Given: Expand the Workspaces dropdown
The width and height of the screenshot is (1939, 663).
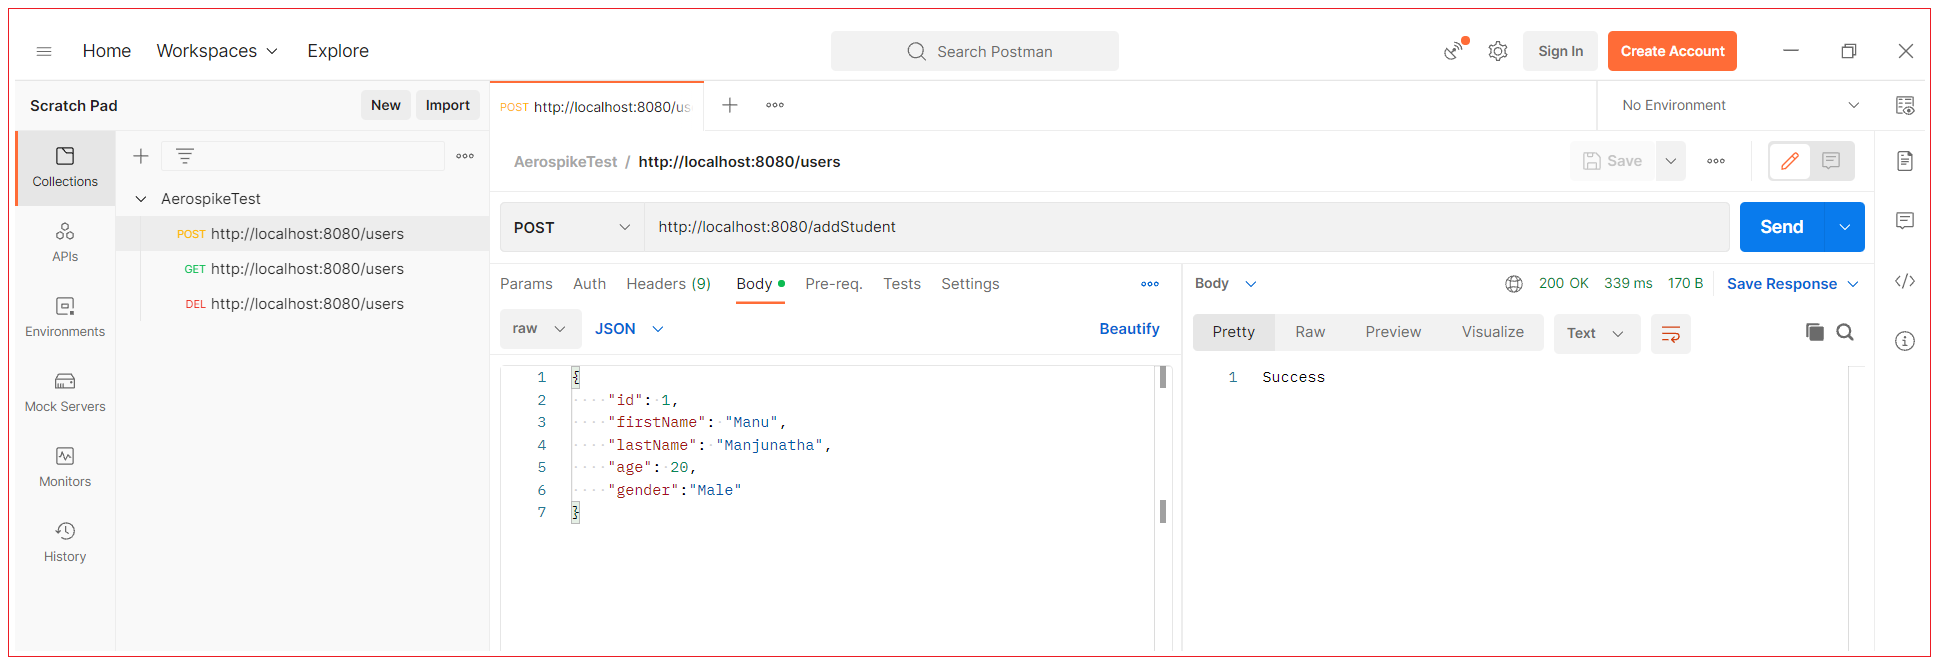Looking at the screenshot, I should [217, 51].
